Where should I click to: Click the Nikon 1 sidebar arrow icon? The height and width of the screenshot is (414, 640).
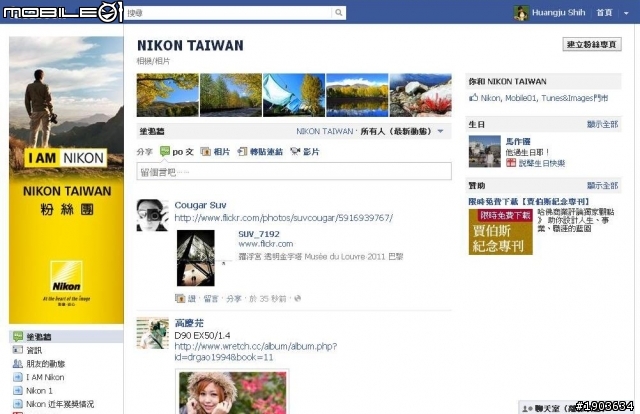tap(18, 390)
